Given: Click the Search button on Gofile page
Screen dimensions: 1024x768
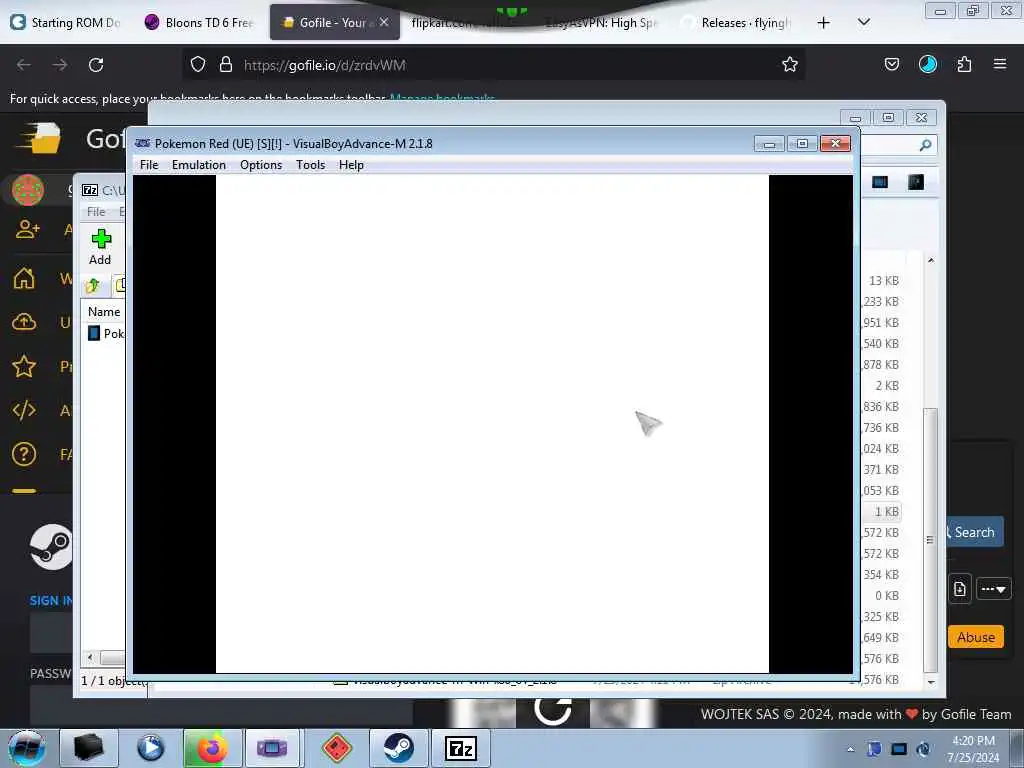Looking at the screenshot, I should (x=972, y=532).
